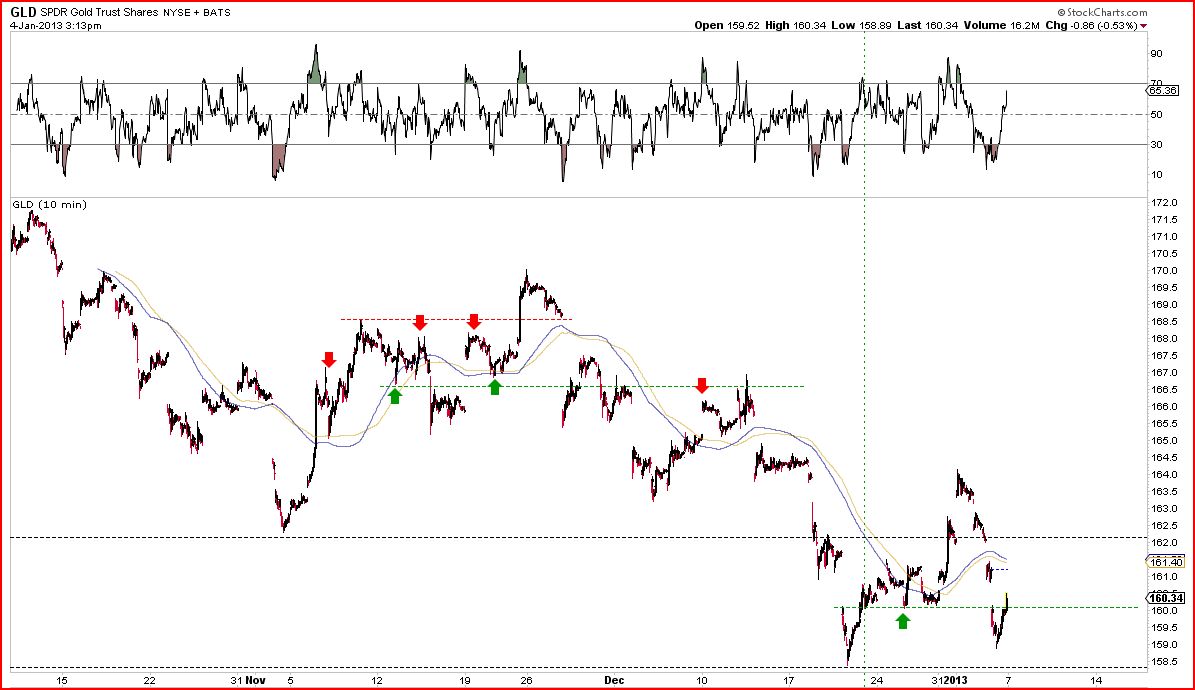Click the green up arrow at the 160.0 support line
This screenshot has width=1195, height=690.
click(903, 621)
